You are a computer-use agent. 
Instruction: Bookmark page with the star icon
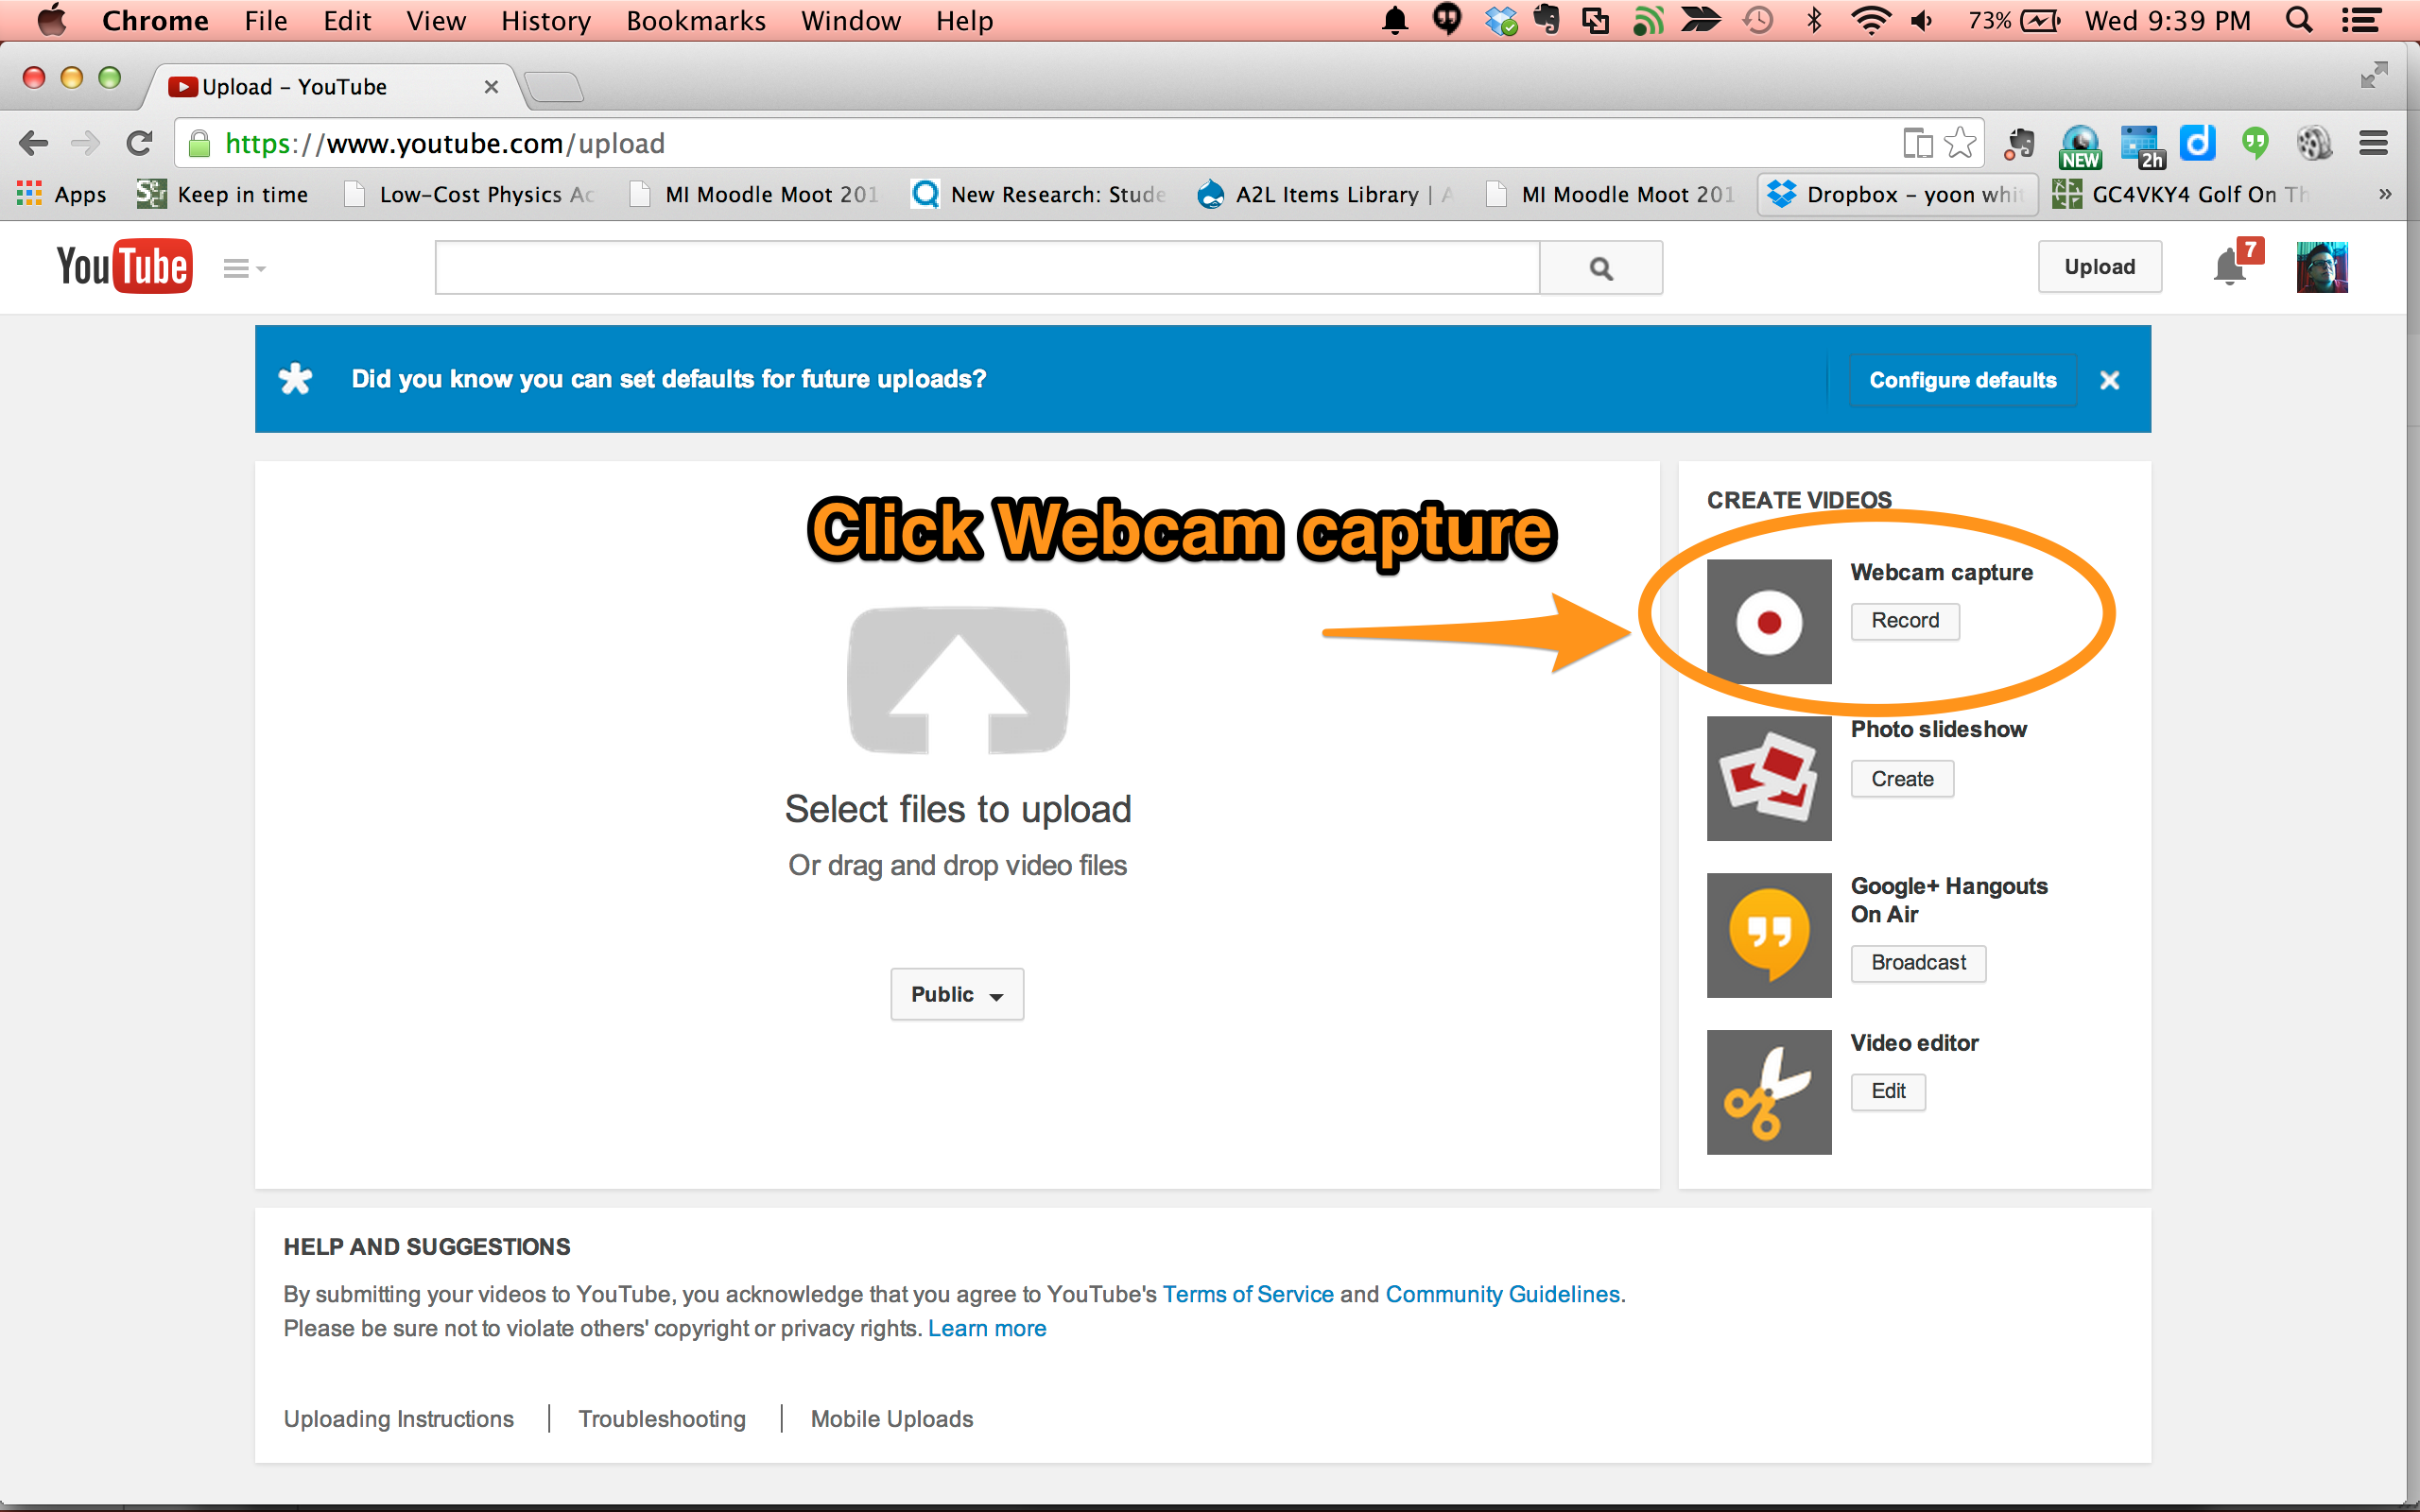tap(1960, 144)
